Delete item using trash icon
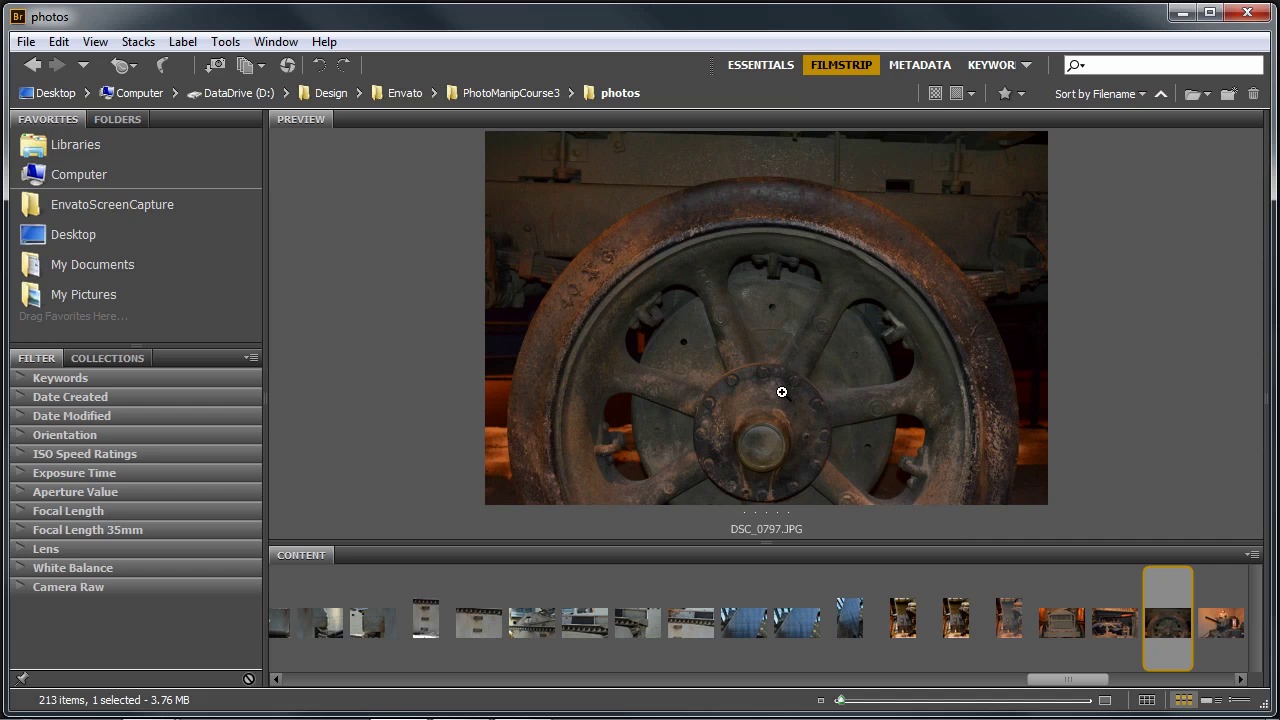The image size is (1280, 720). click(x=1253, y=94)
